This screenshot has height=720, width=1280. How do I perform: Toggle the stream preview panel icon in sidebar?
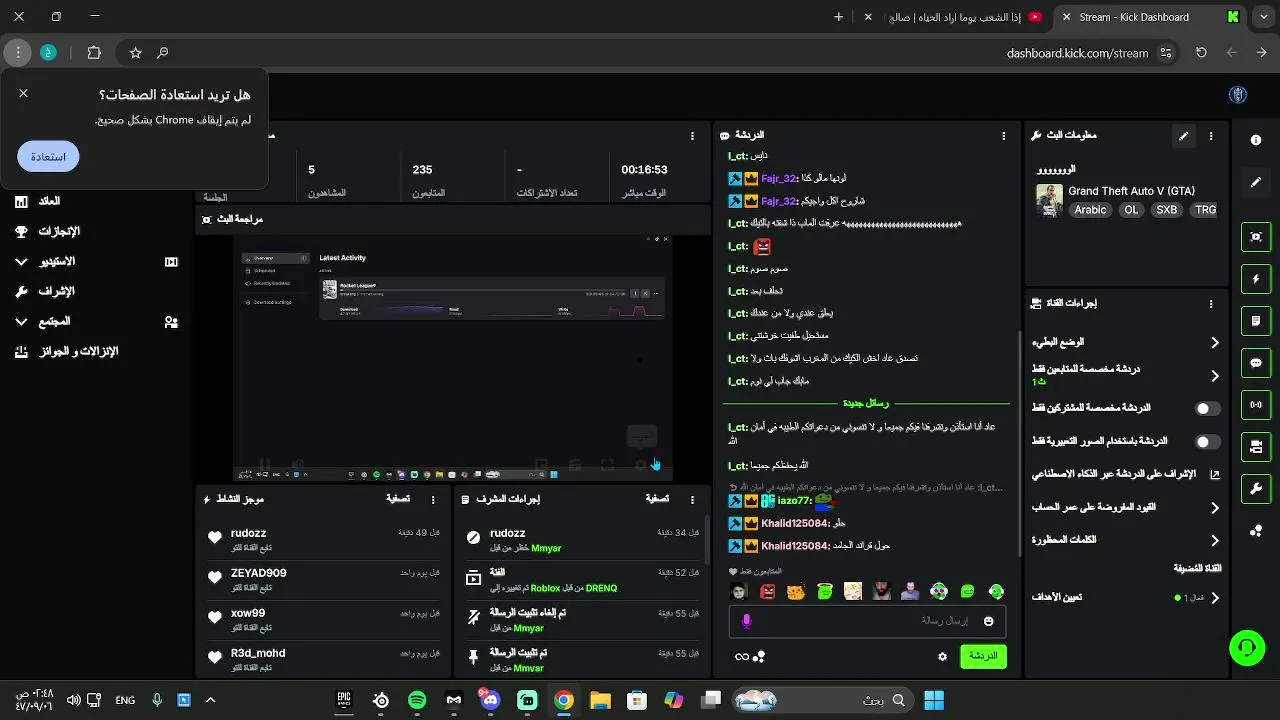[1256, 236]
